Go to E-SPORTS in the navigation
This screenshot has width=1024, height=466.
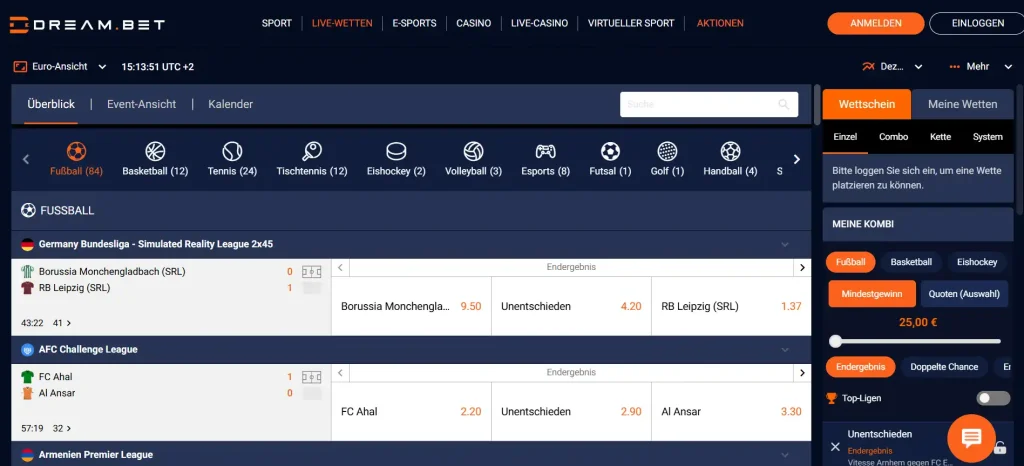pyautogui.click(x=414, y=23)
